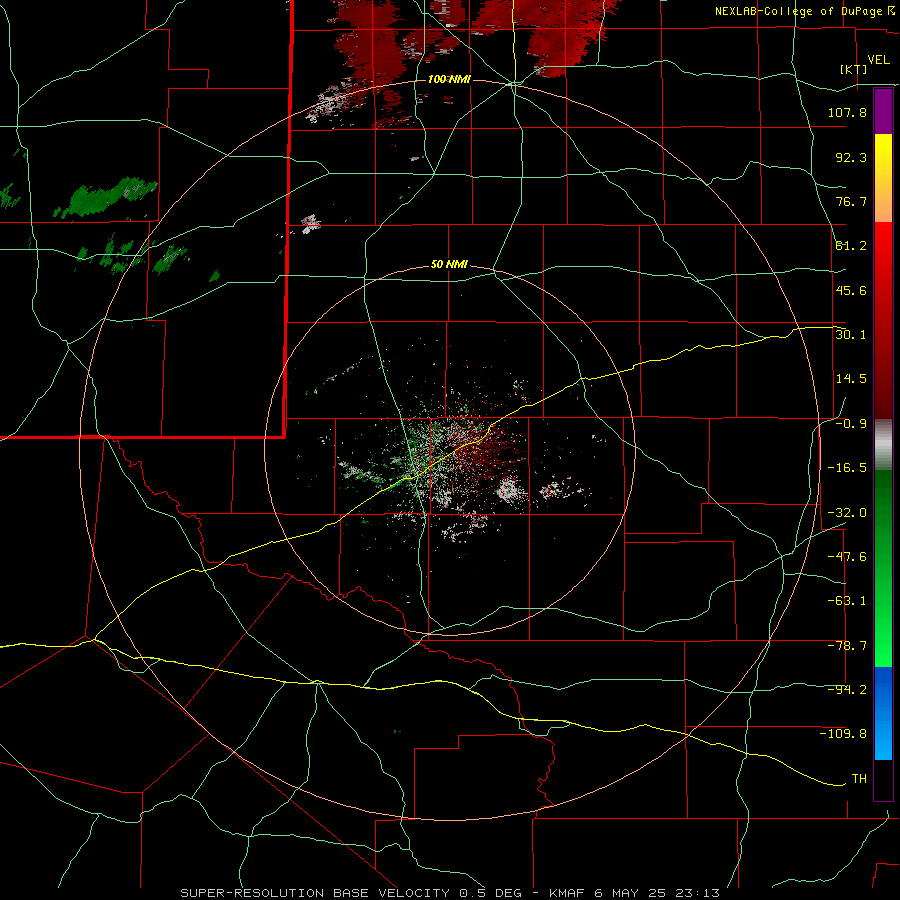Viewport: 900px width, 900px height.
Task: Click the blue segment of the color bar
Action: click(883, 713)
